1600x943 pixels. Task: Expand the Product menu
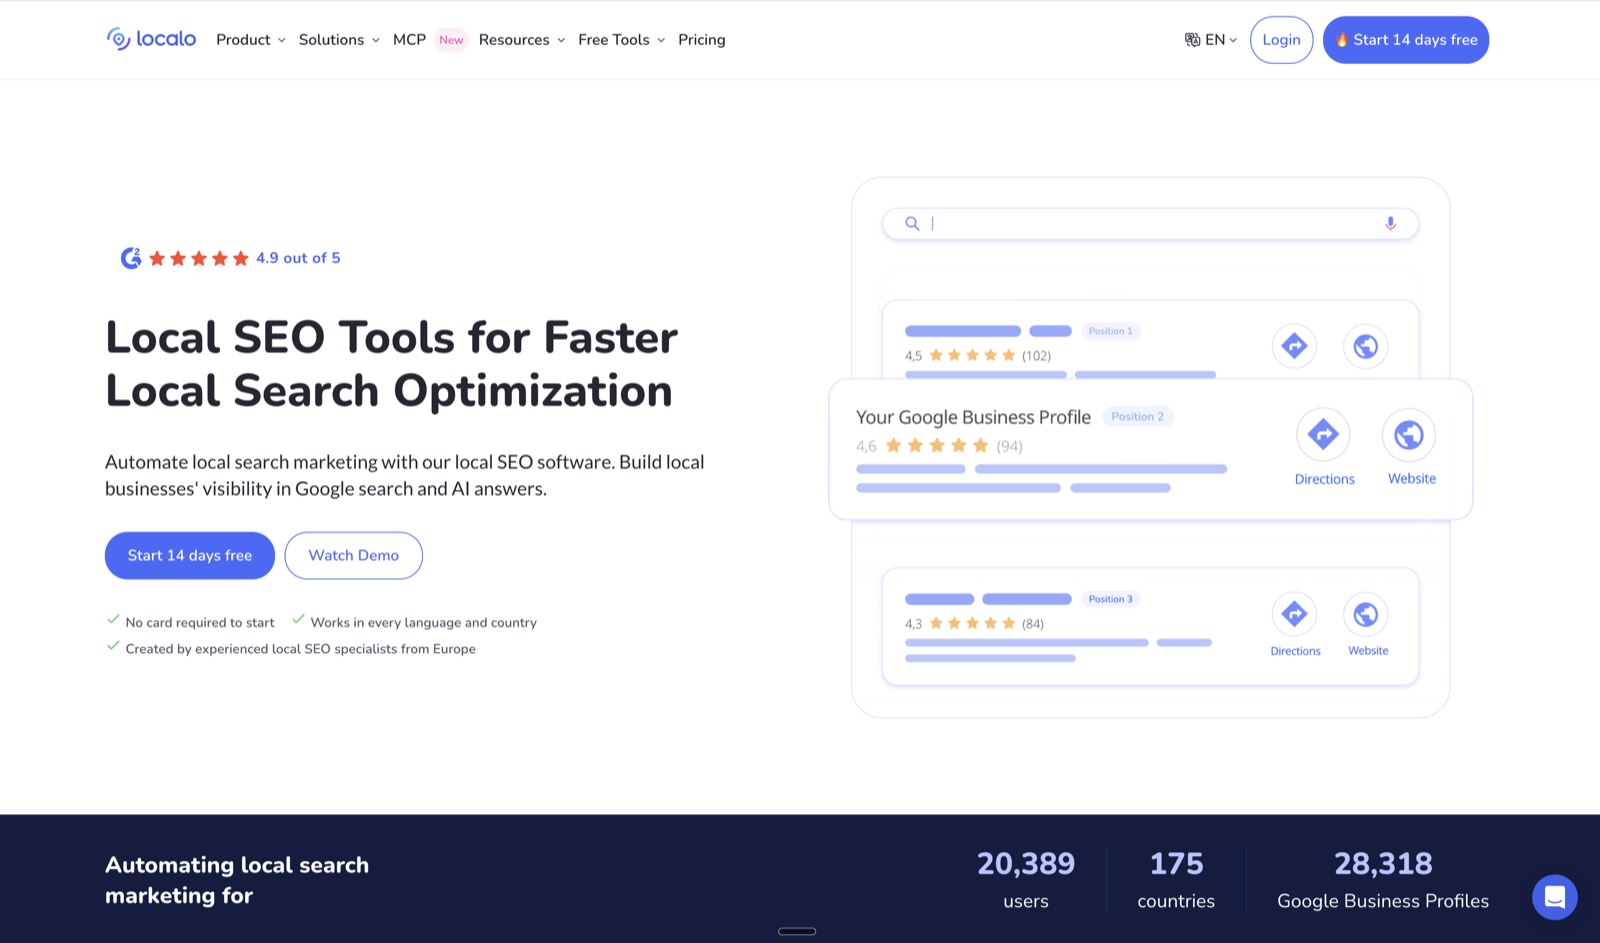(251, 40)
